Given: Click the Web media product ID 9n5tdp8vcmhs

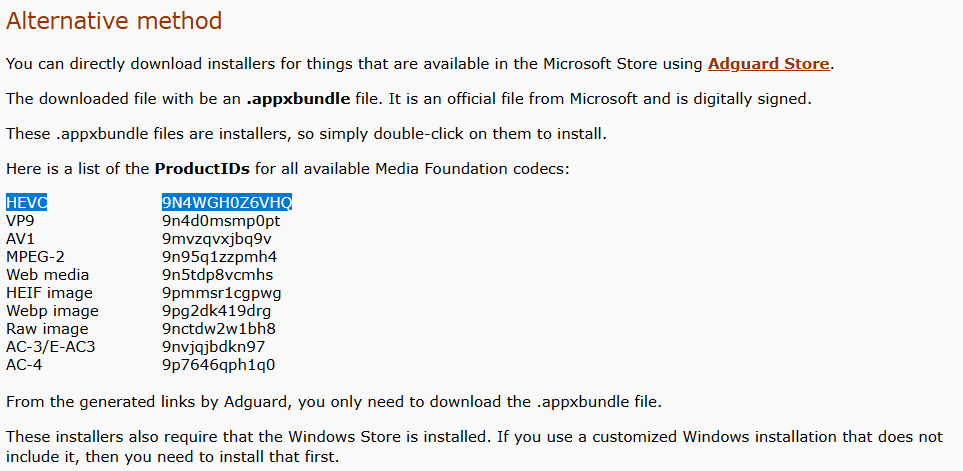Looking at the screenshot, I should [217, 274].
